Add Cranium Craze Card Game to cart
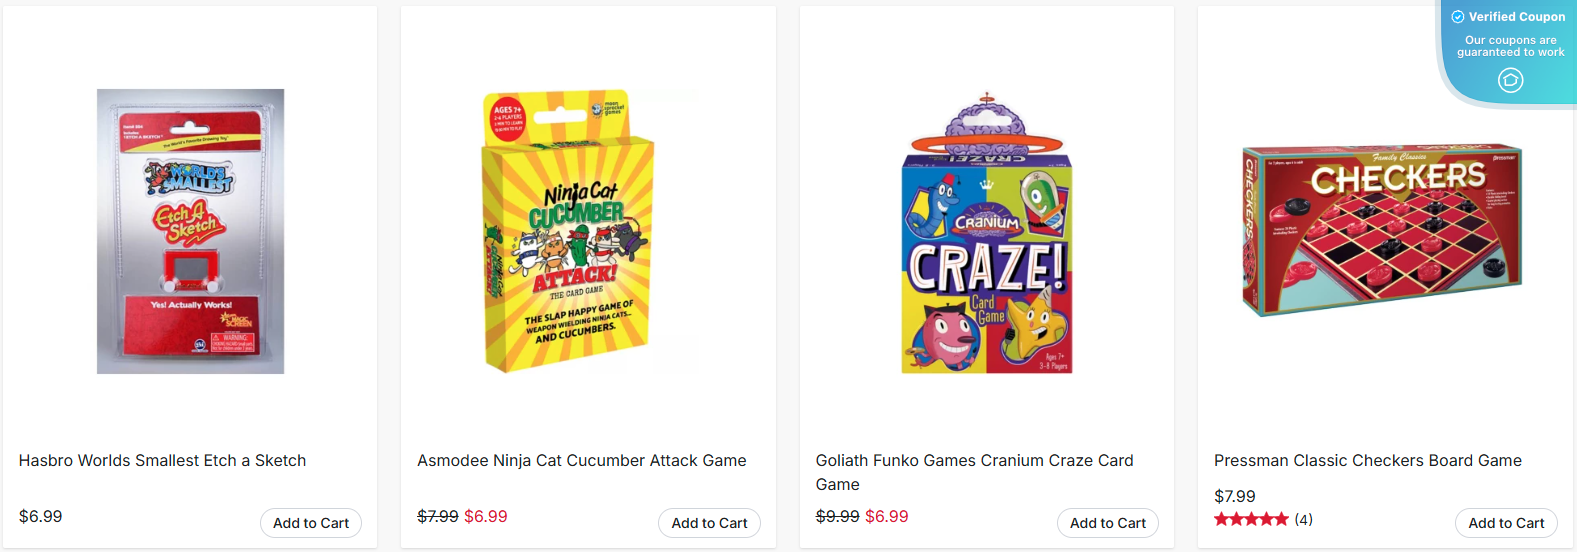Screen dimensions: 1577x552 (1107, 523)
